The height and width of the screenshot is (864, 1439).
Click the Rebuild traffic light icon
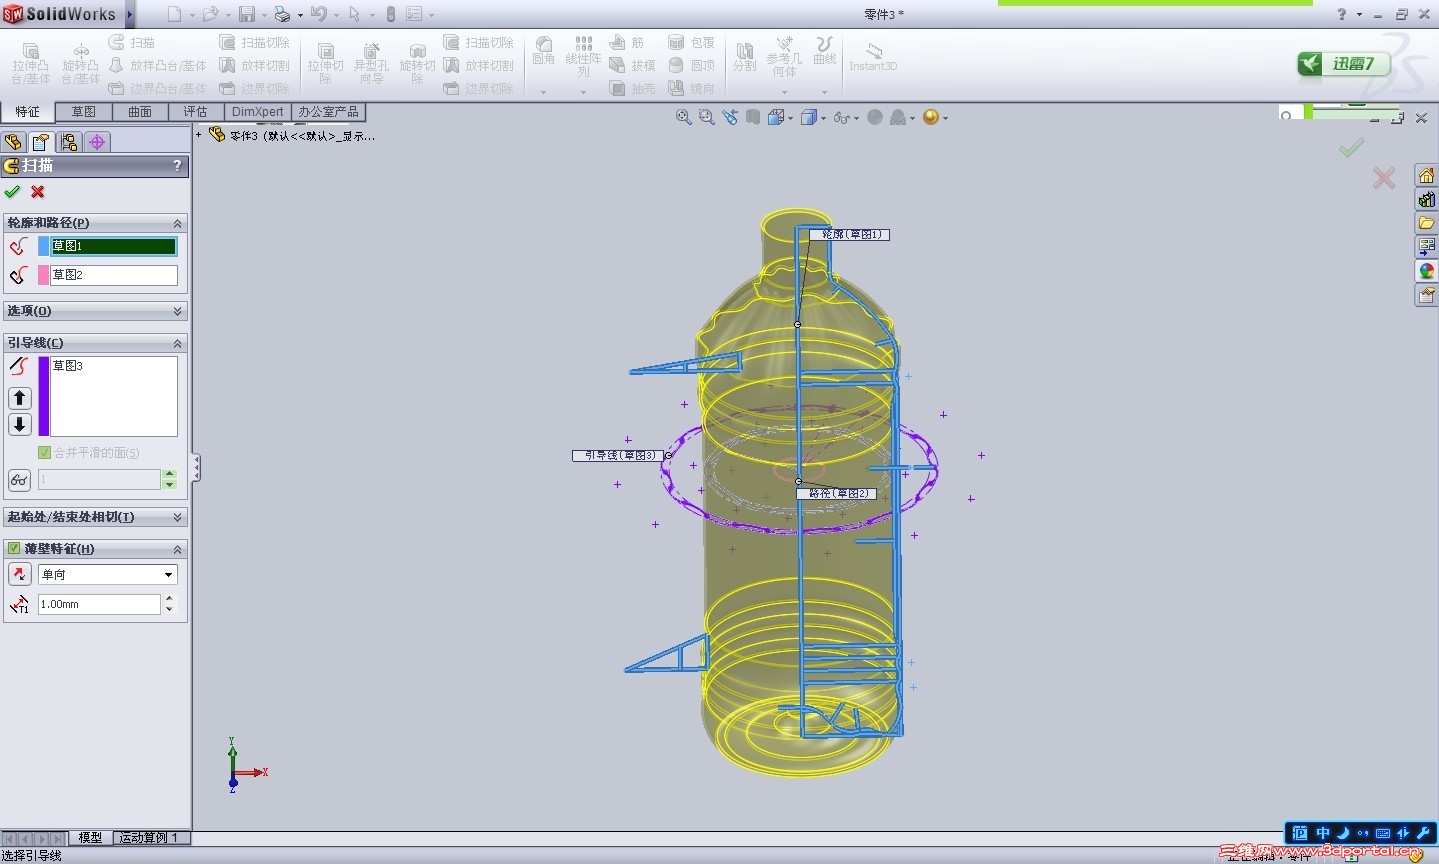click(x=391, y=14)
